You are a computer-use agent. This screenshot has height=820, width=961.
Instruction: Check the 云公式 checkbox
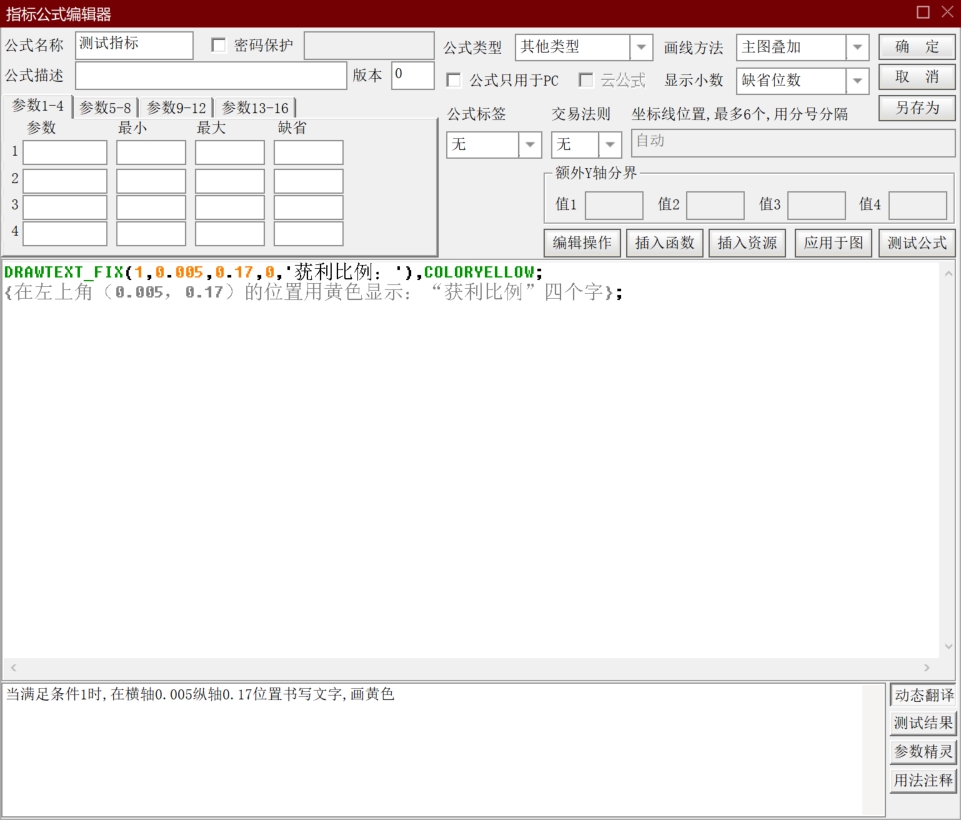tap(586, 80)
